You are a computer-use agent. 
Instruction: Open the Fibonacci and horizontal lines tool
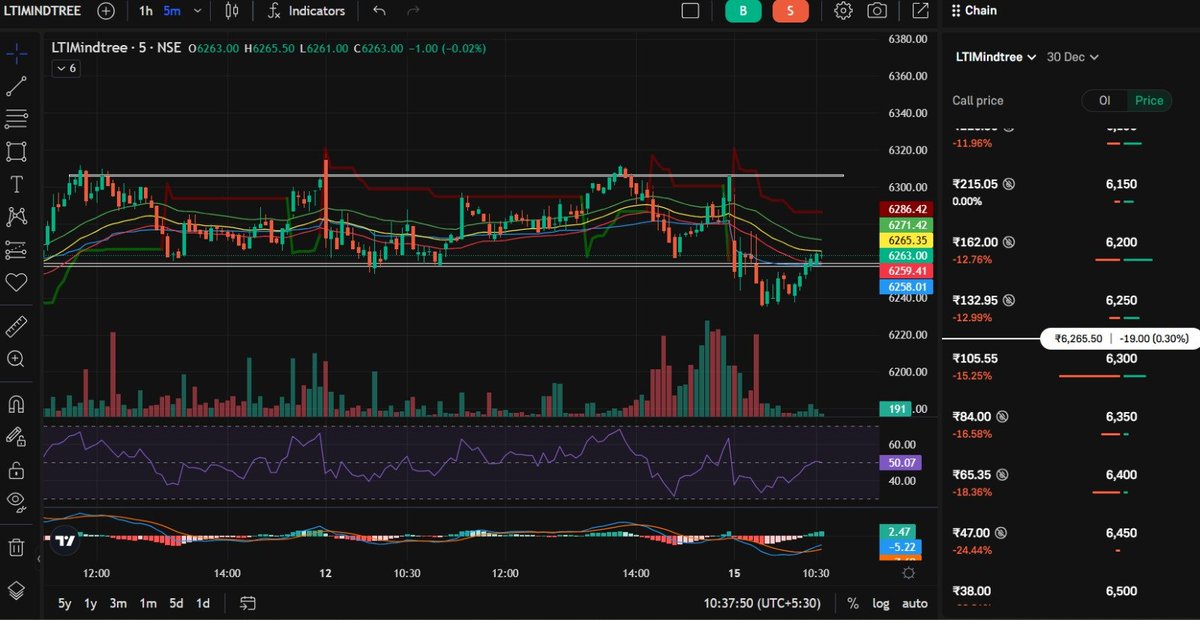coord(16,119)
